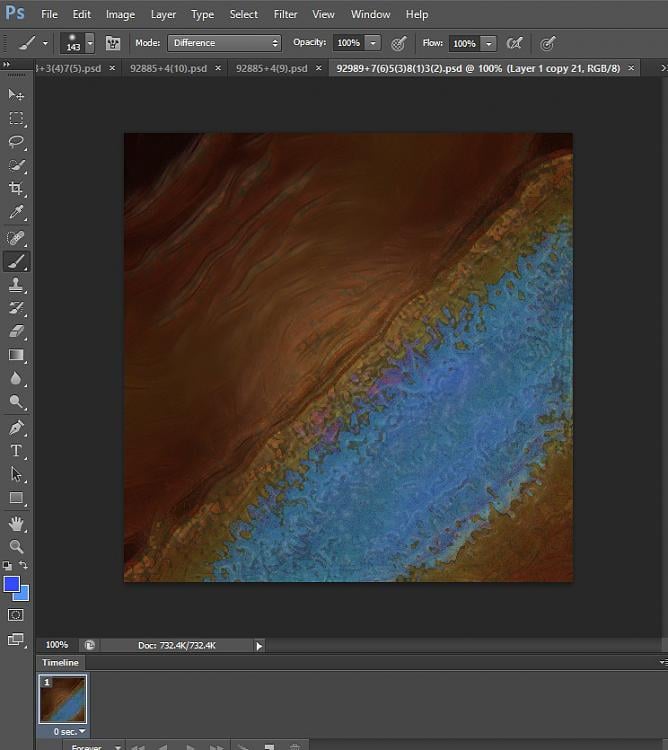
Task: Select the Brush tool in toolbox
Action: (x=16, y=262)
